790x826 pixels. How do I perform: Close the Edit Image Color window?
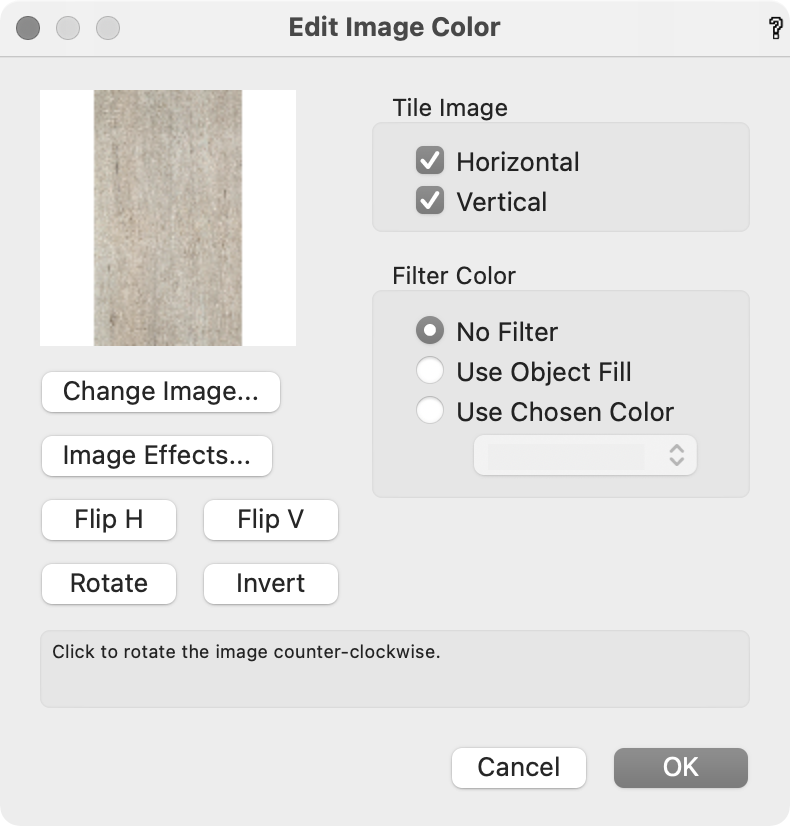pyautogui.click(x=28, y=28)
